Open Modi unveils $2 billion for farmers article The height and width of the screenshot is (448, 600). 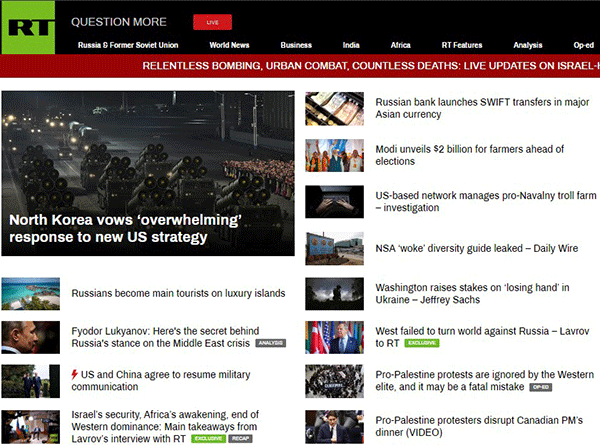tap(470, 155)
